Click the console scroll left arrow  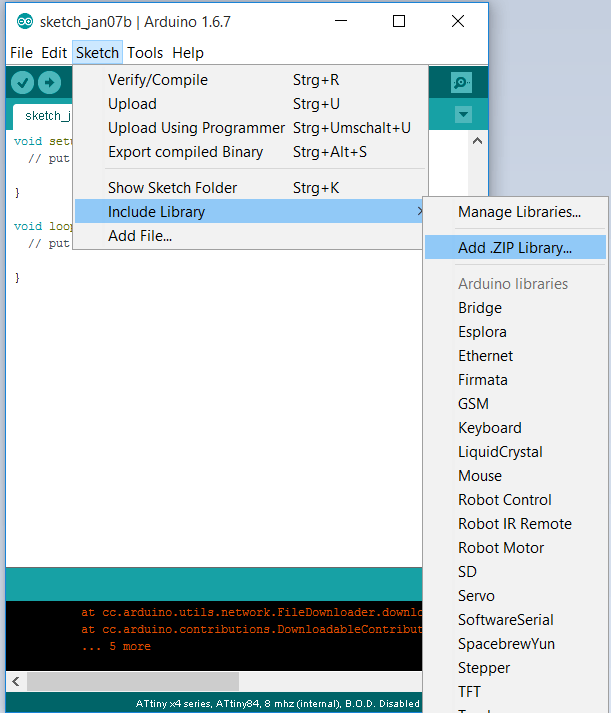pos(16,681)
